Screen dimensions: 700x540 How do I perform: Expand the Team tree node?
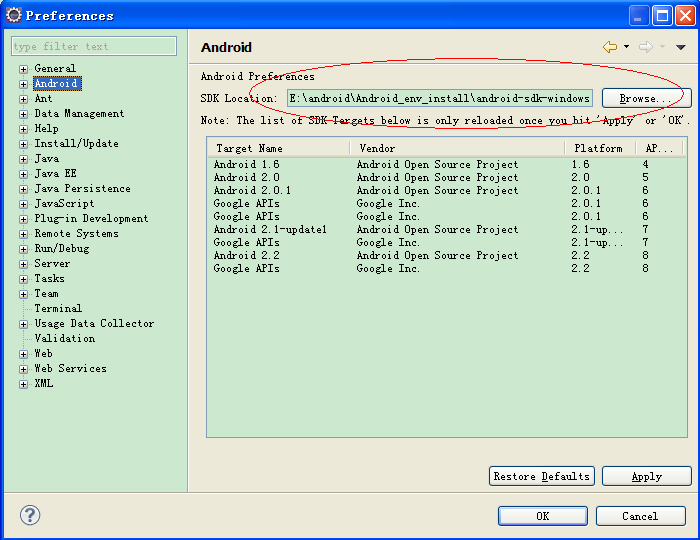point(24,294)
